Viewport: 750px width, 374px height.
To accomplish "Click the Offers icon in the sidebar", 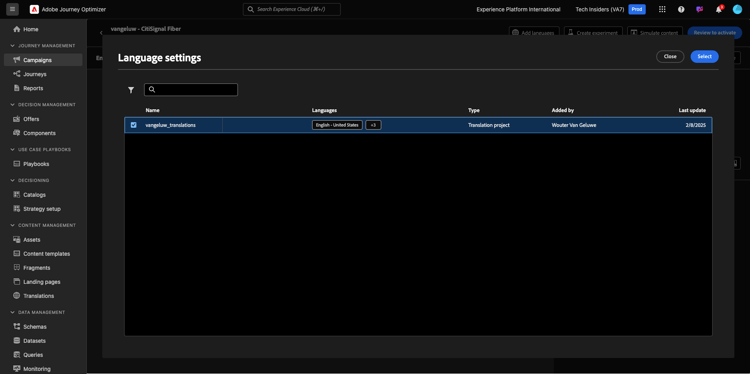I will point(17,119).
